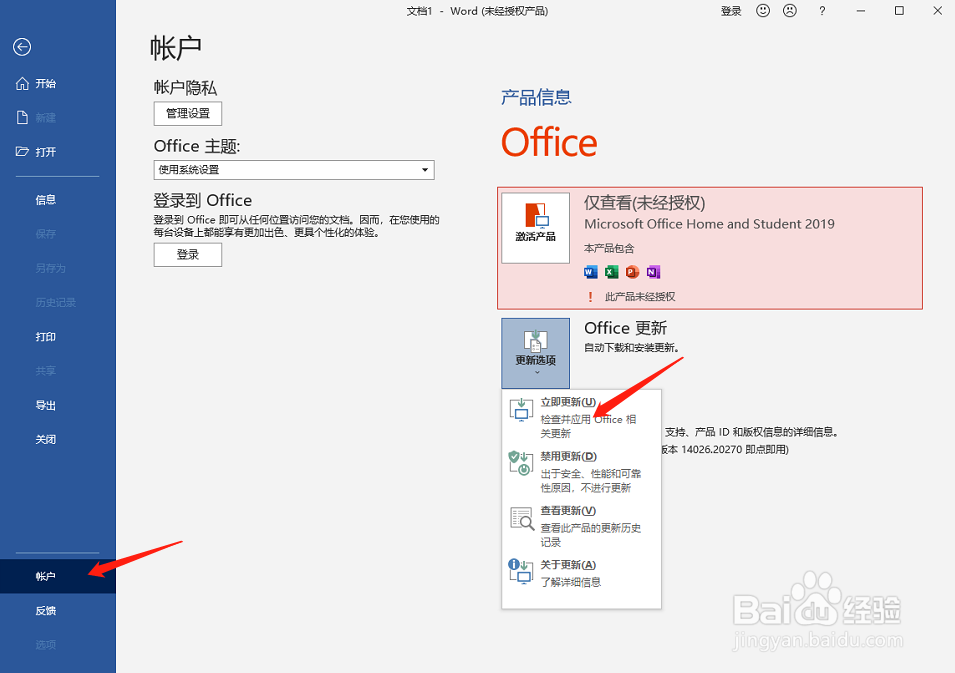Select the PowerPoint app icon in product info
Image resolution: width=955 pixels, height=673 pixels.
[x=632, y=271]
